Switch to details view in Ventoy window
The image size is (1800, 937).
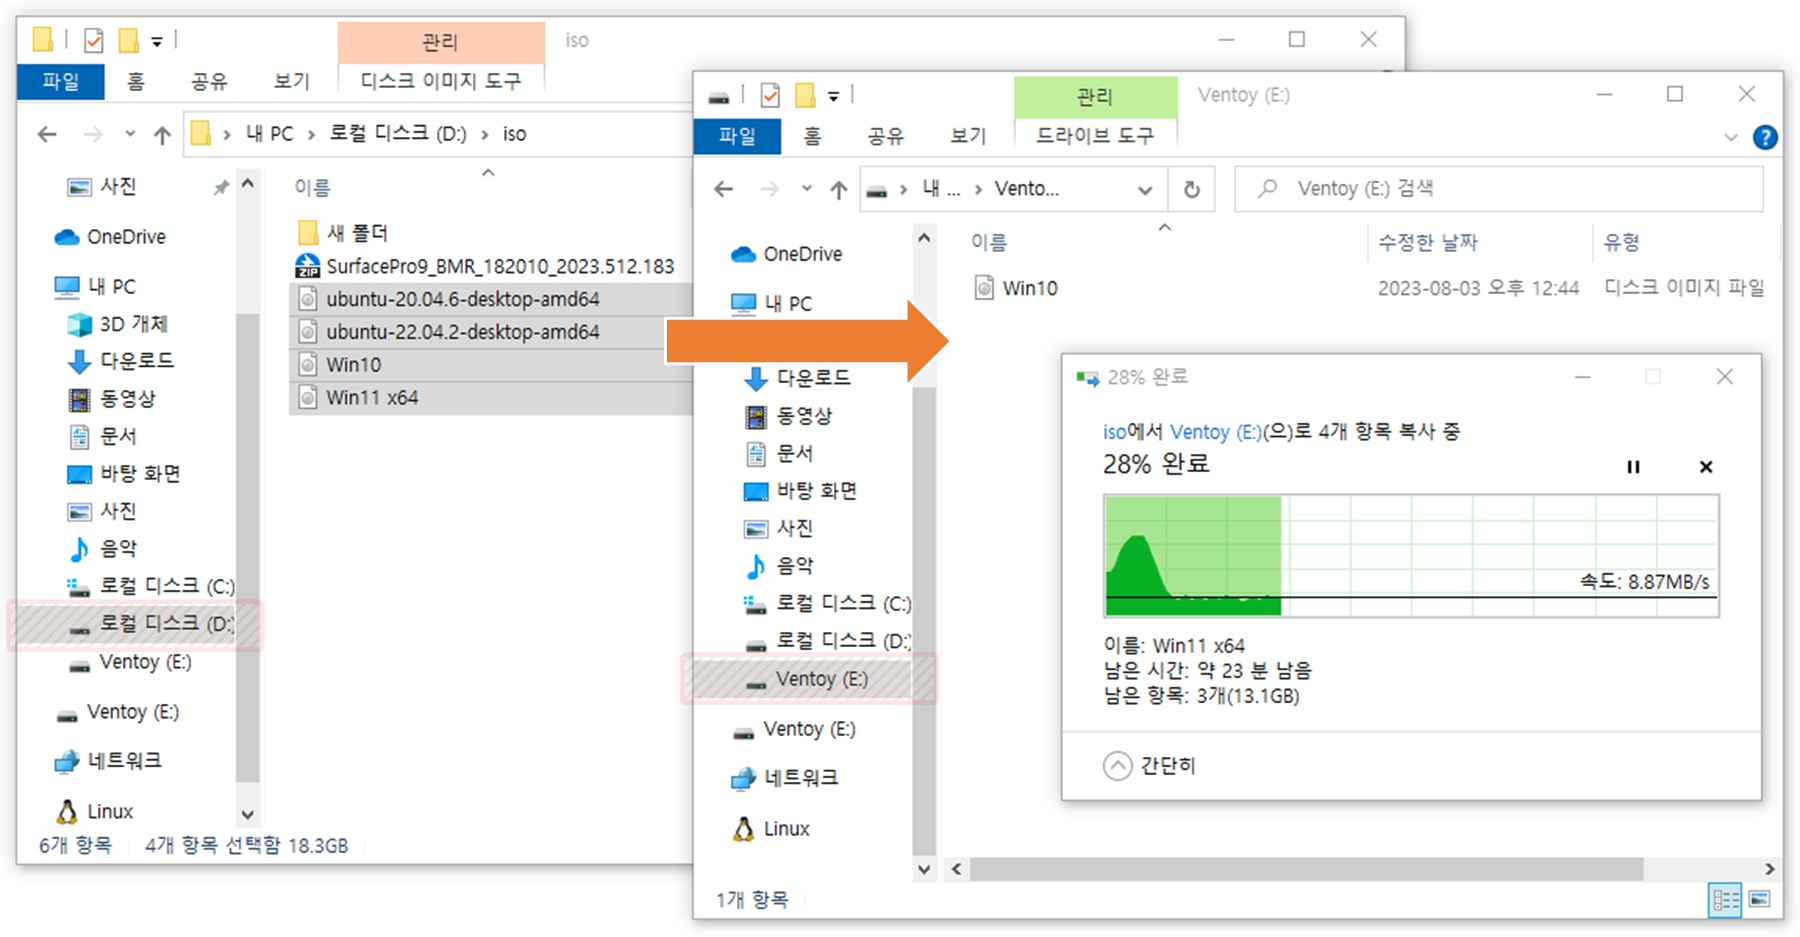tap(1726, 900)
